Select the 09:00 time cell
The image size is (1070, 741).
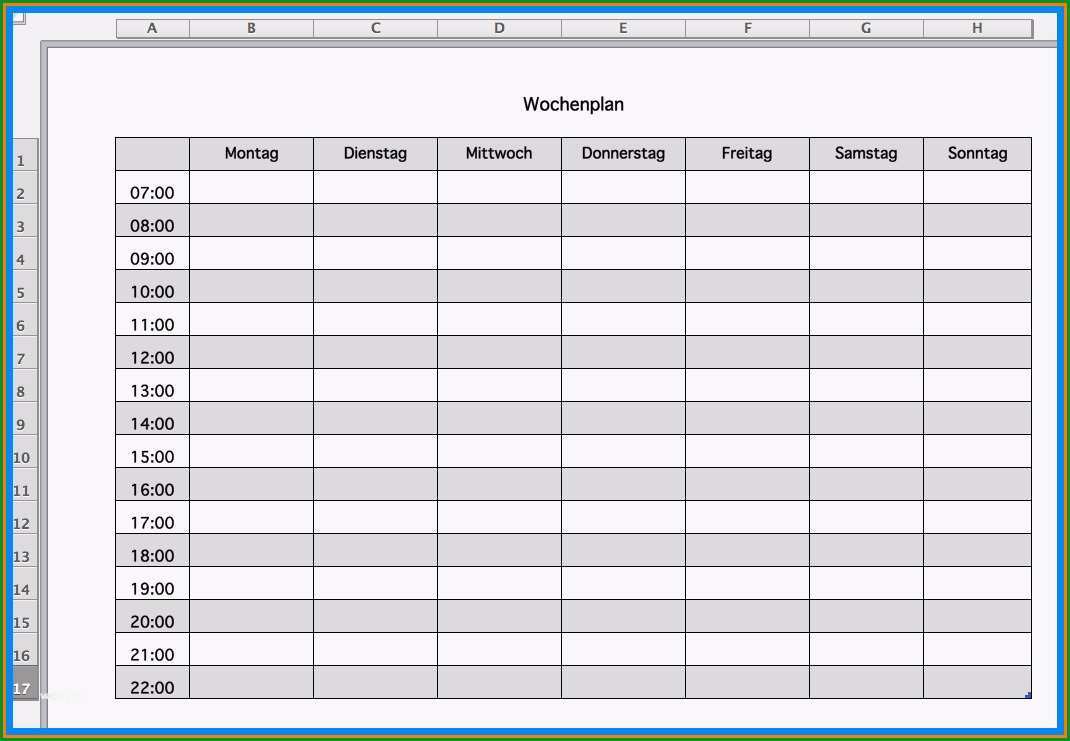coord(152,253)
